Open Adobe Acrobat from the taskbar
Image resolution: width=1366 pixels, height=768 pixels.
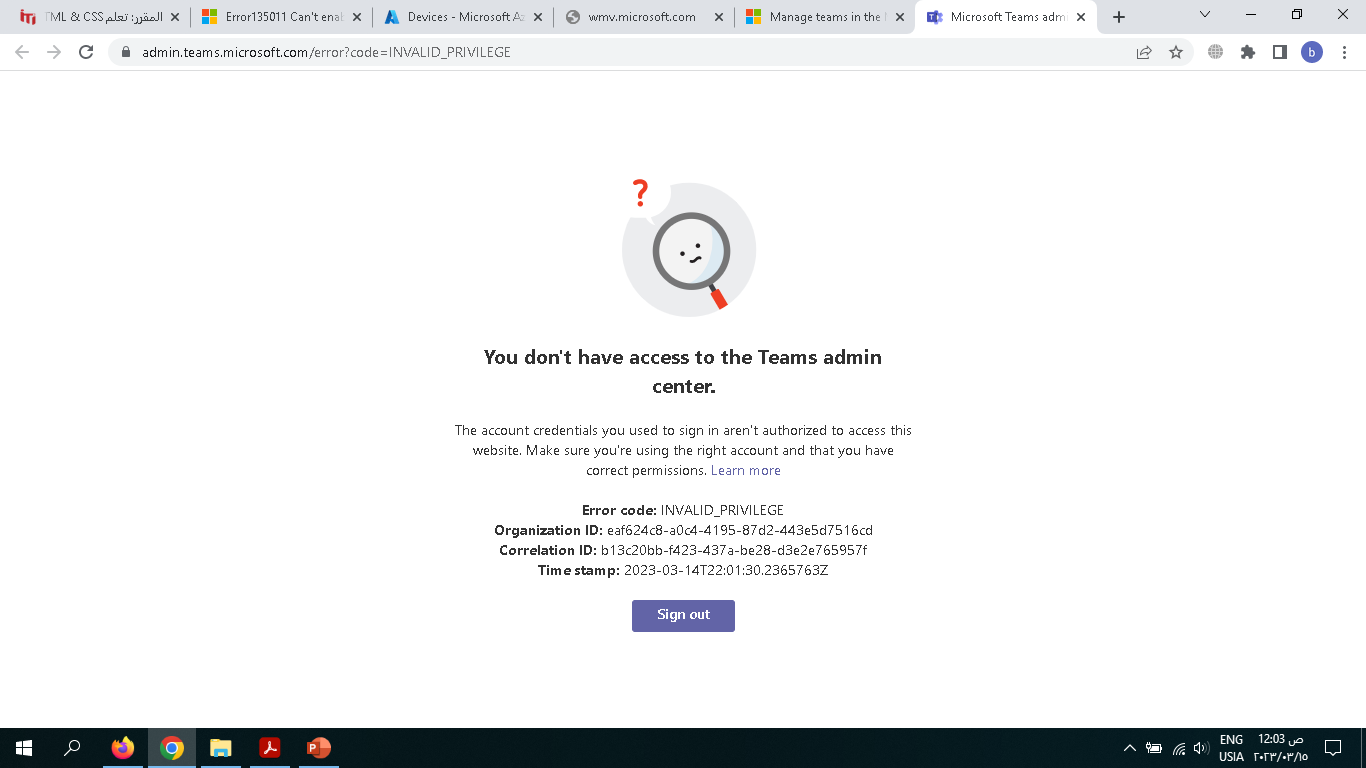pos(270,748)
